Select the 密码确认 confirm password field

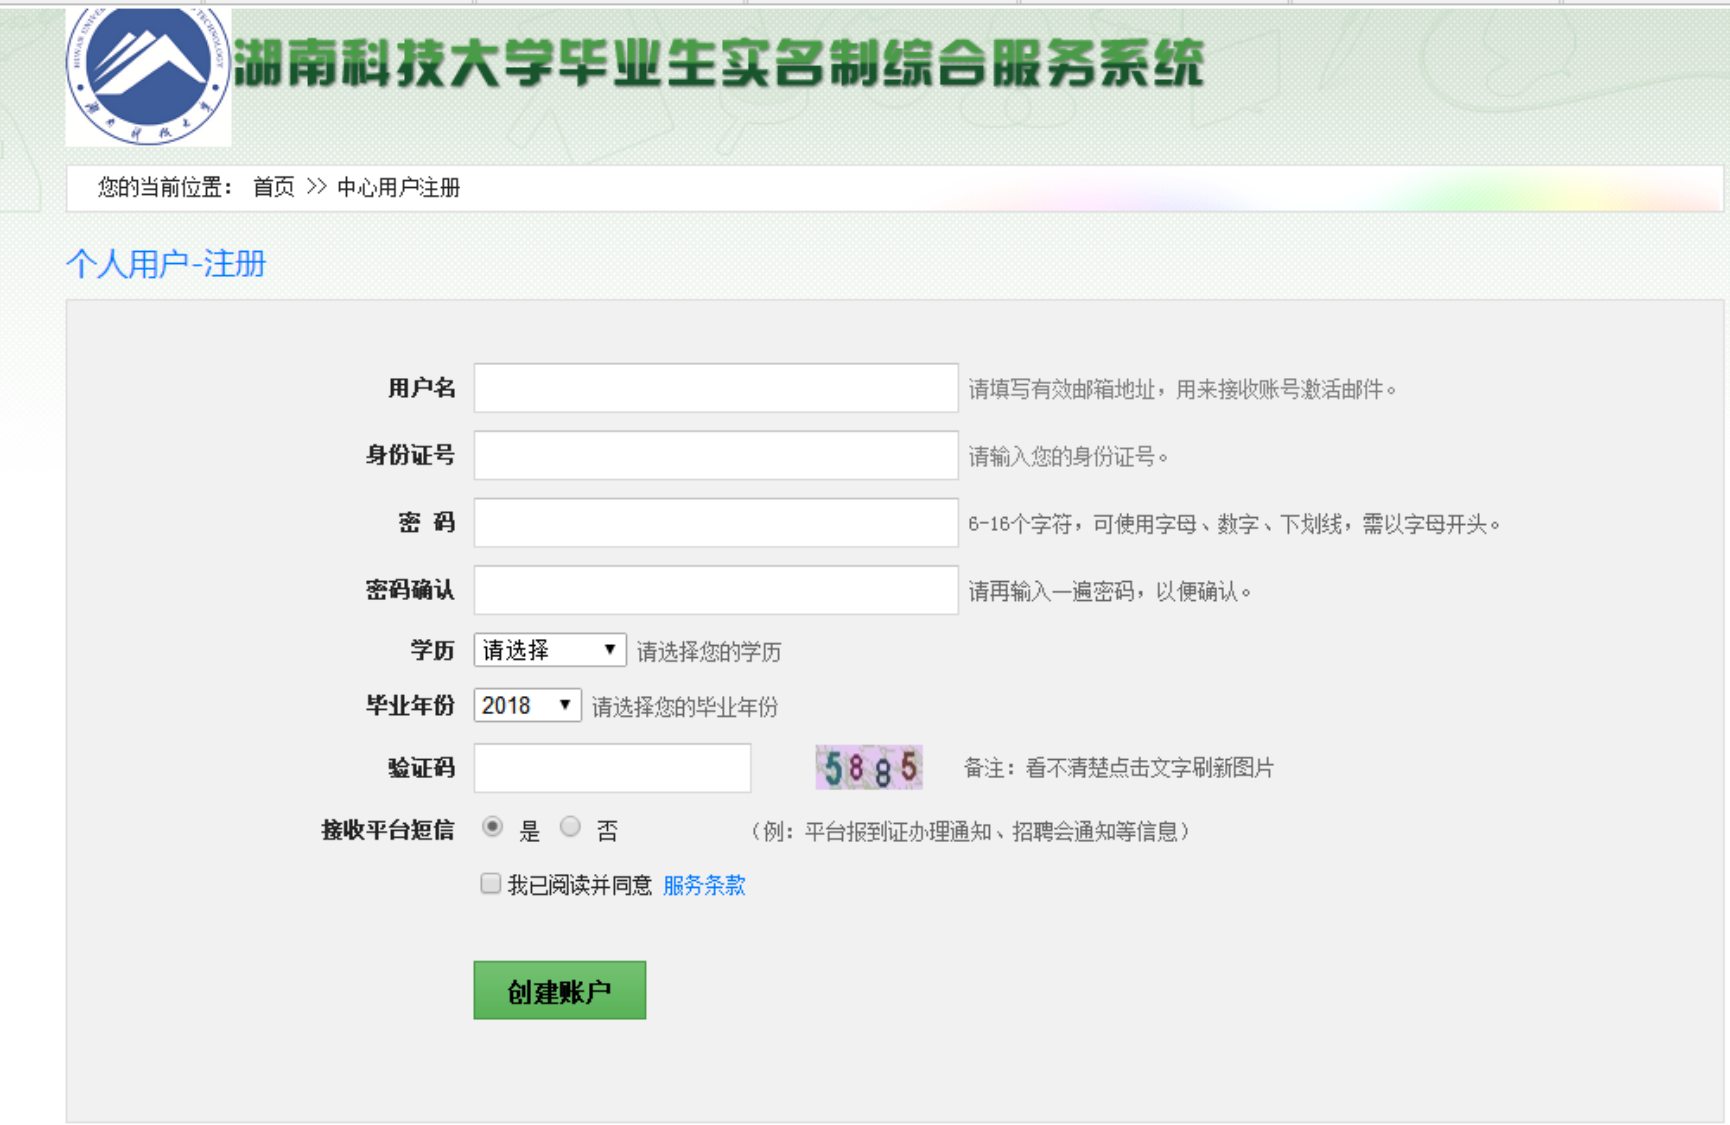[715, 590]
